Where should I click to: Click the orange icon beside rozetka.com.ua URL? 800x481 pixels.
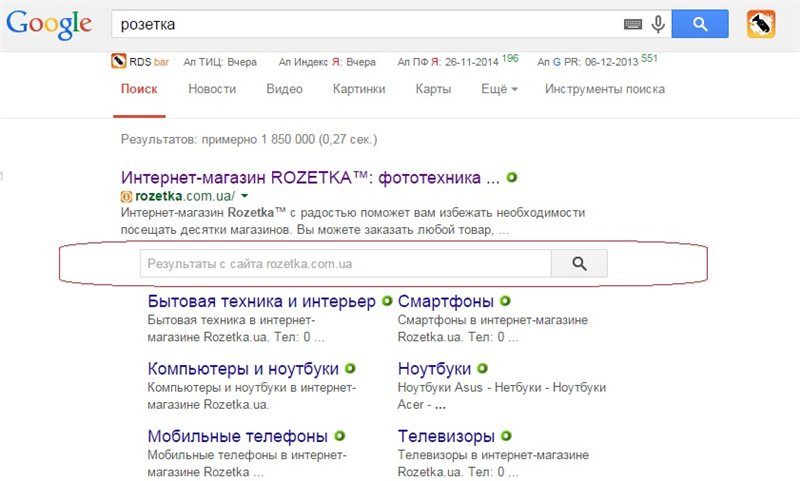coord(126,196)
